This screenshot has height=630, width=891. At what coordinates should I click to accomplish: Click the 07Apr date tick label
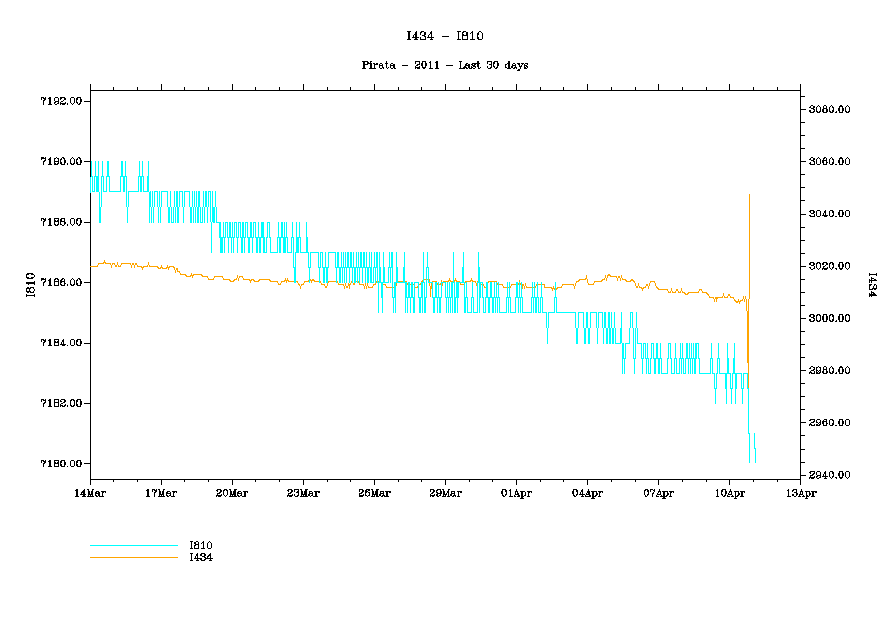[658, 493]
